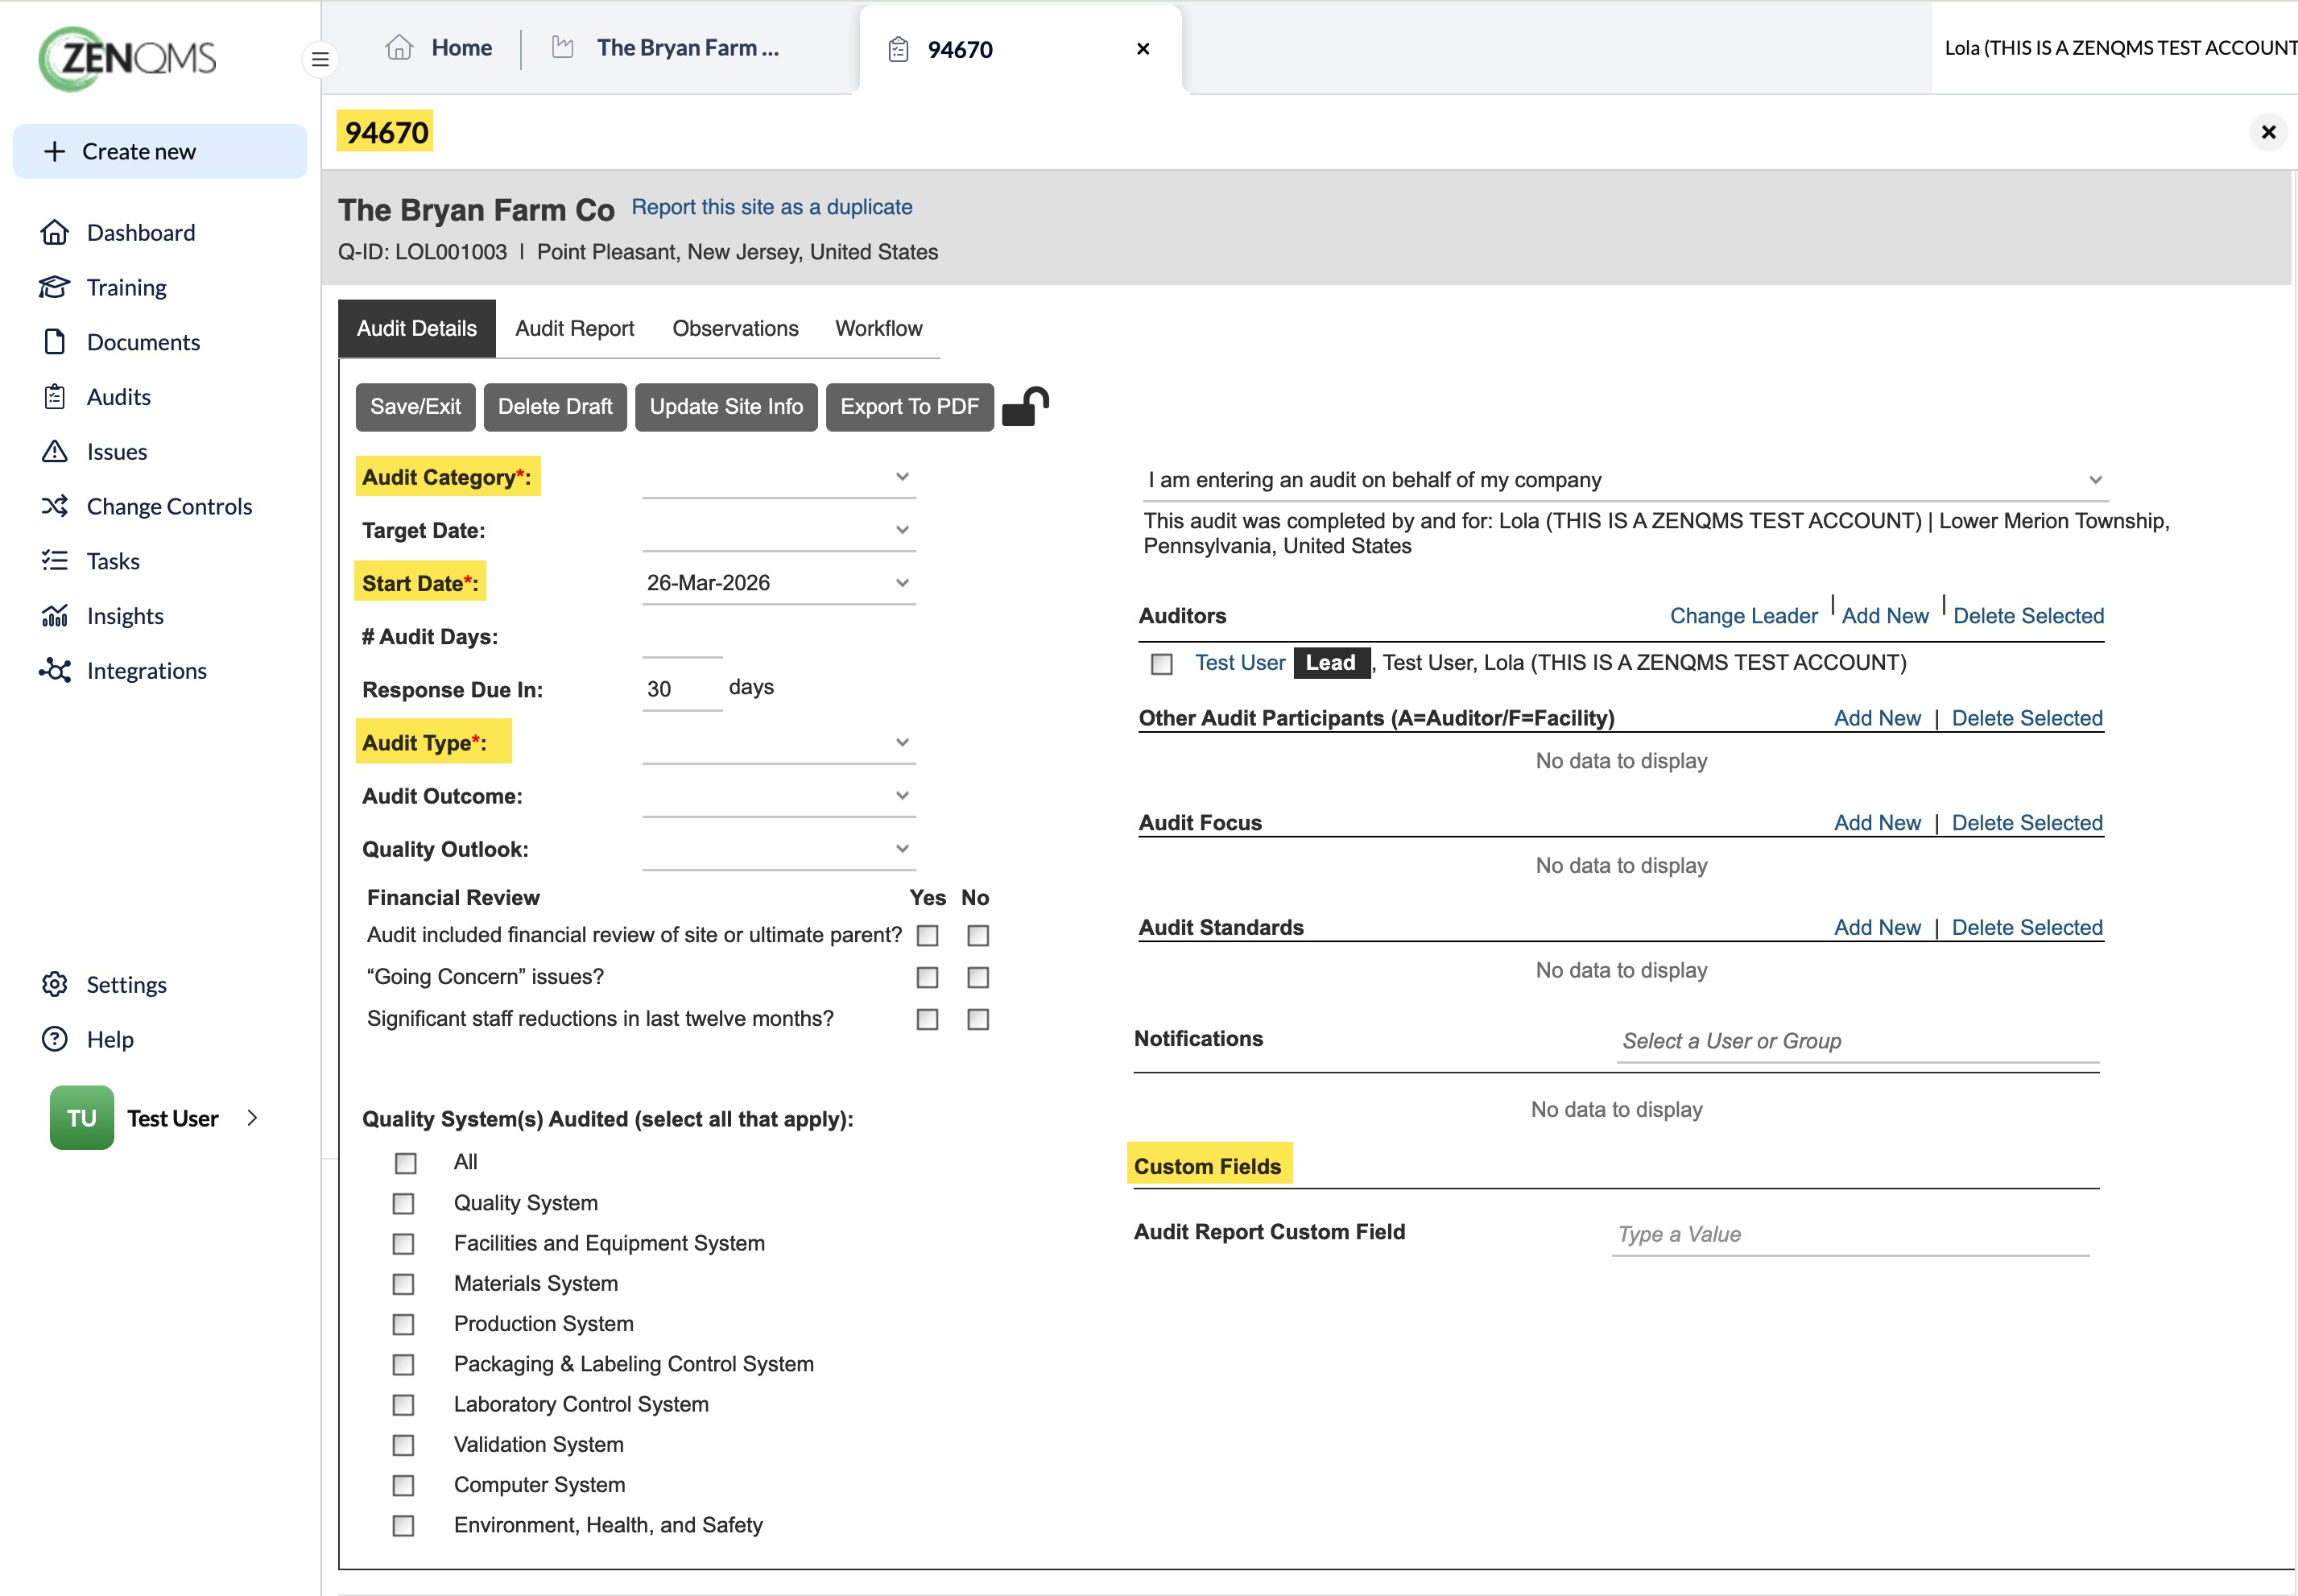Click the Notifications user or group field
The width and height of the screenshot is (2298, 1596).
point(1857,1041)
